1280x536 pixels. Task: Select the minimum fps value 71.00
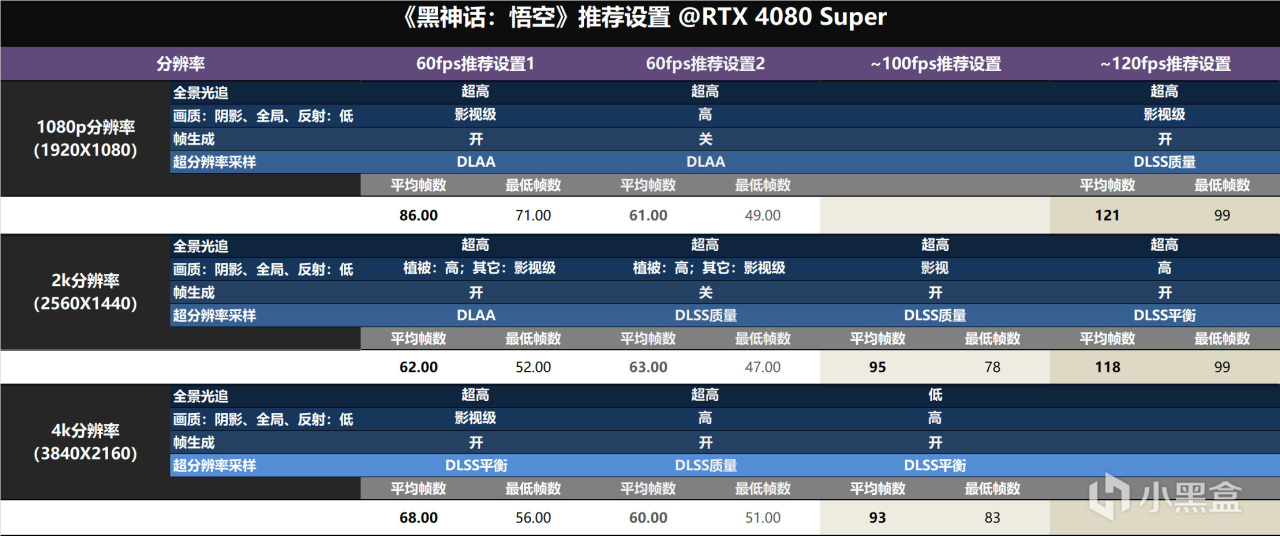(x=533, y=215)
